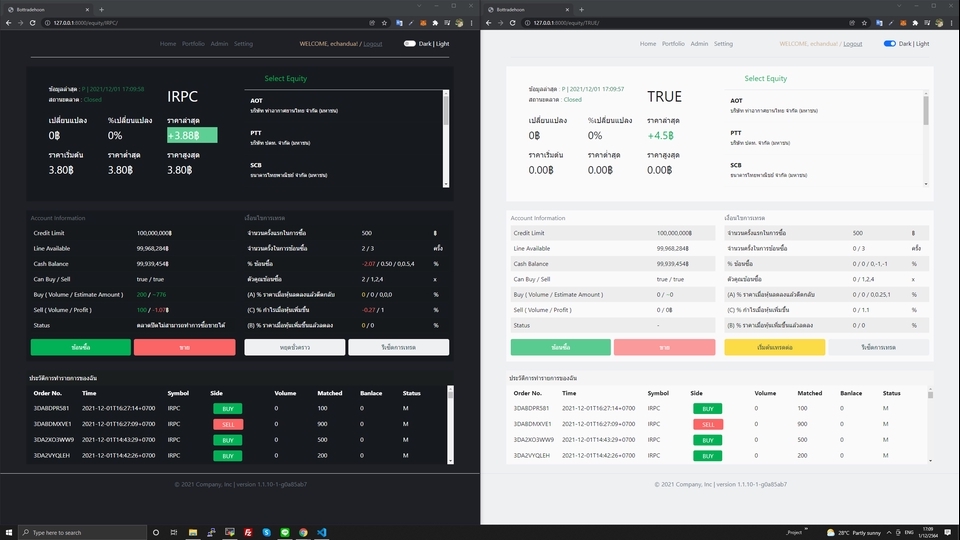Open Portfolio menu in left window
This screenshot has height=540, width=960.
(x=193, y=44)
